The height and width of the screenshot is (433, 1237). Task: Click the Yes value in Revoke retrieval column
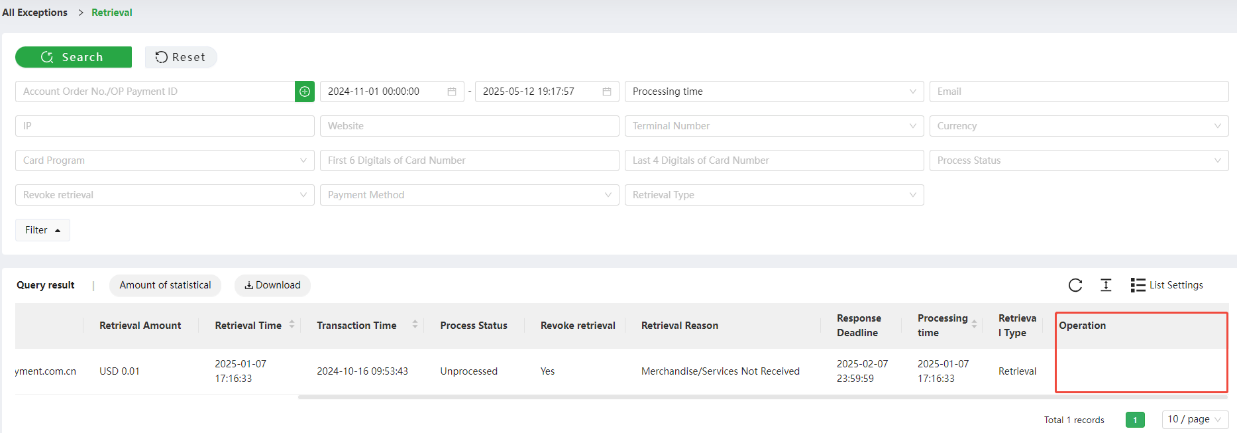pyautogui.click(x=547, y=371)
